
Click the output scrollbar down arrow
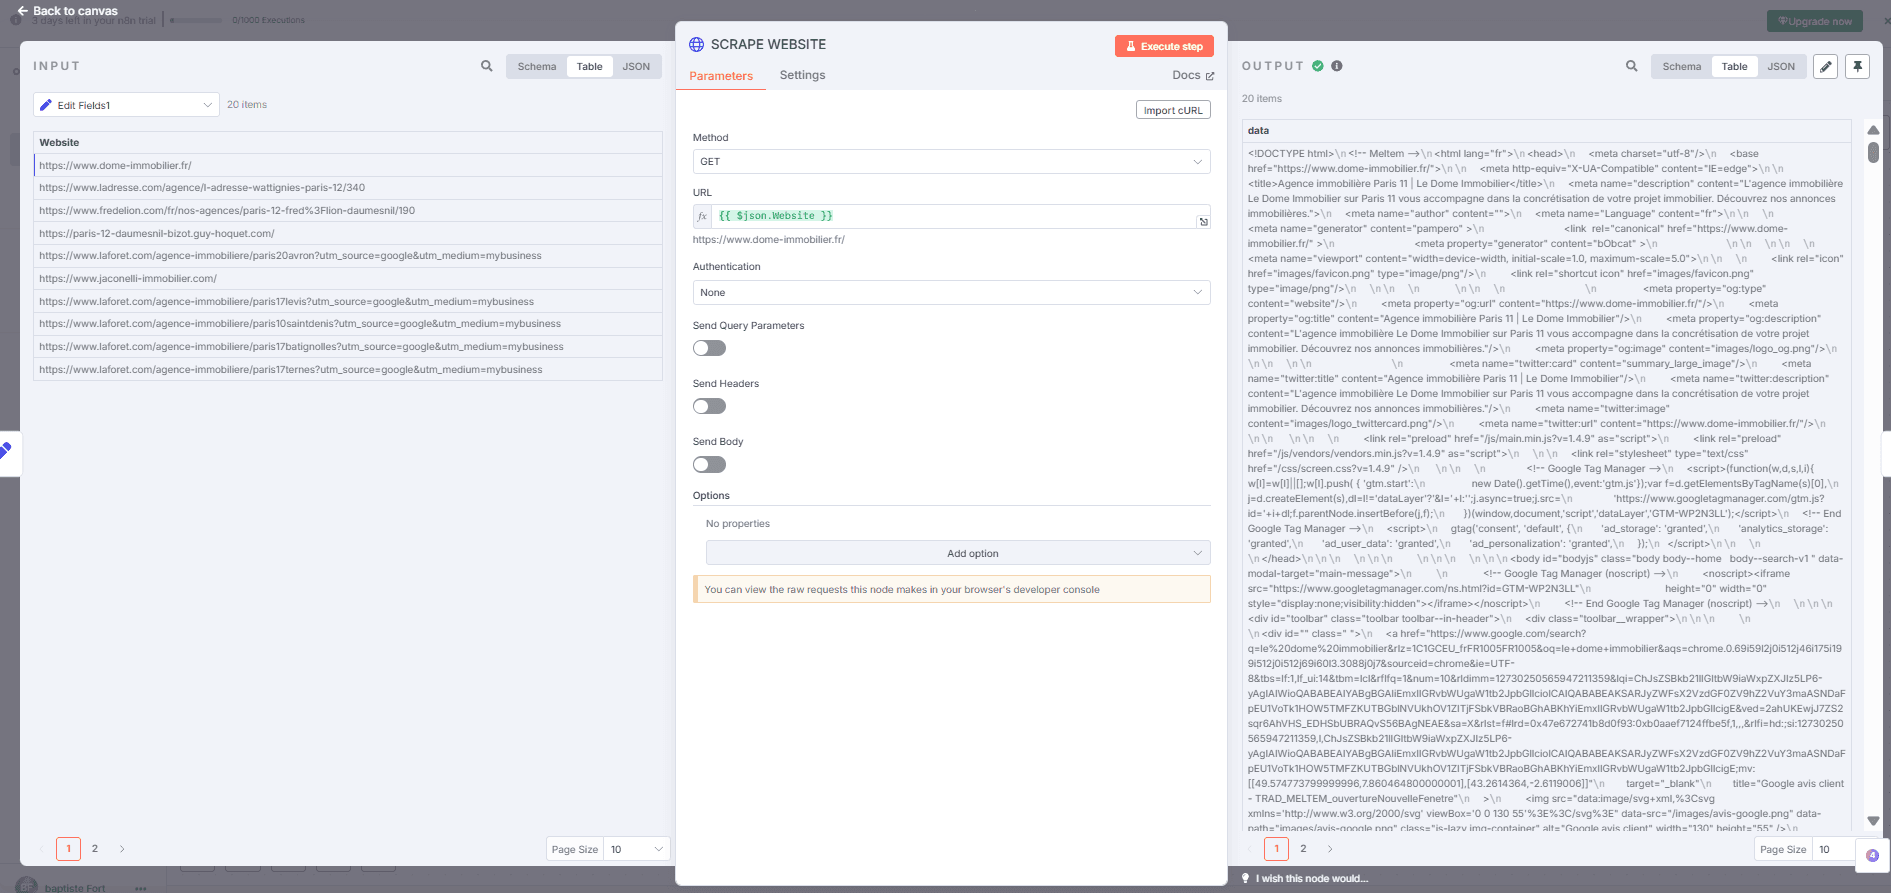[x=1873, y=821]
